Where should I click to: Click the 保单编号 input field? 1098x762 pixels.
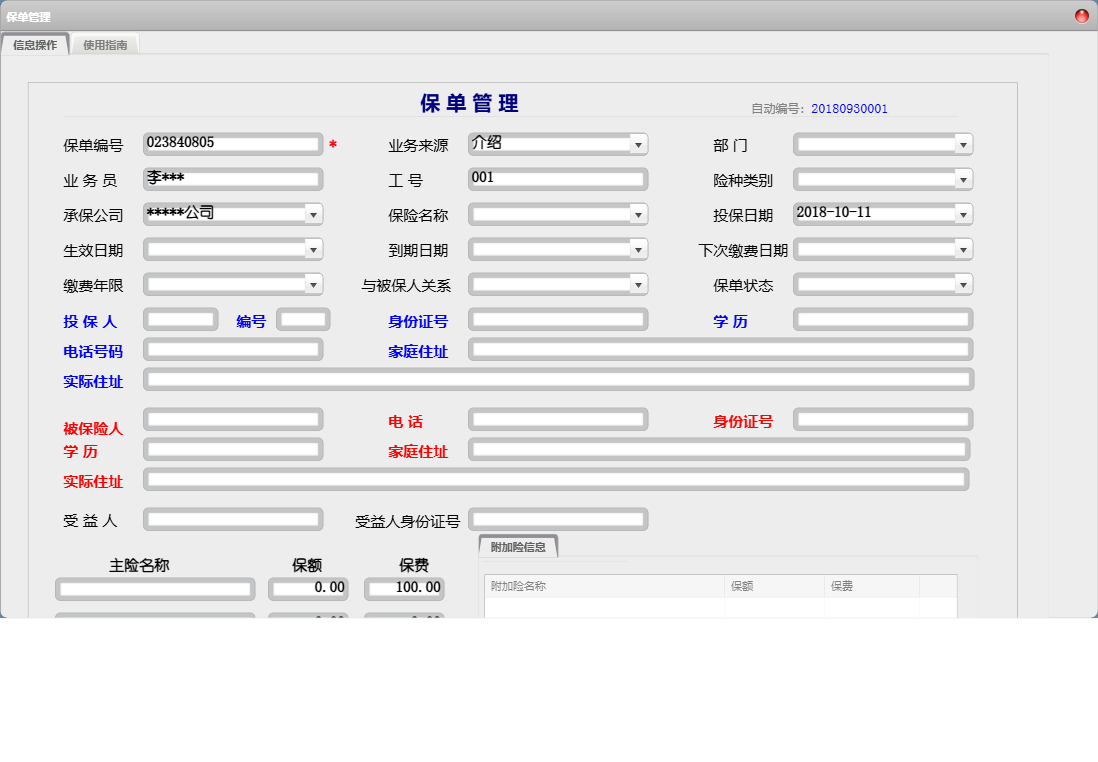[x=232, y=144]
